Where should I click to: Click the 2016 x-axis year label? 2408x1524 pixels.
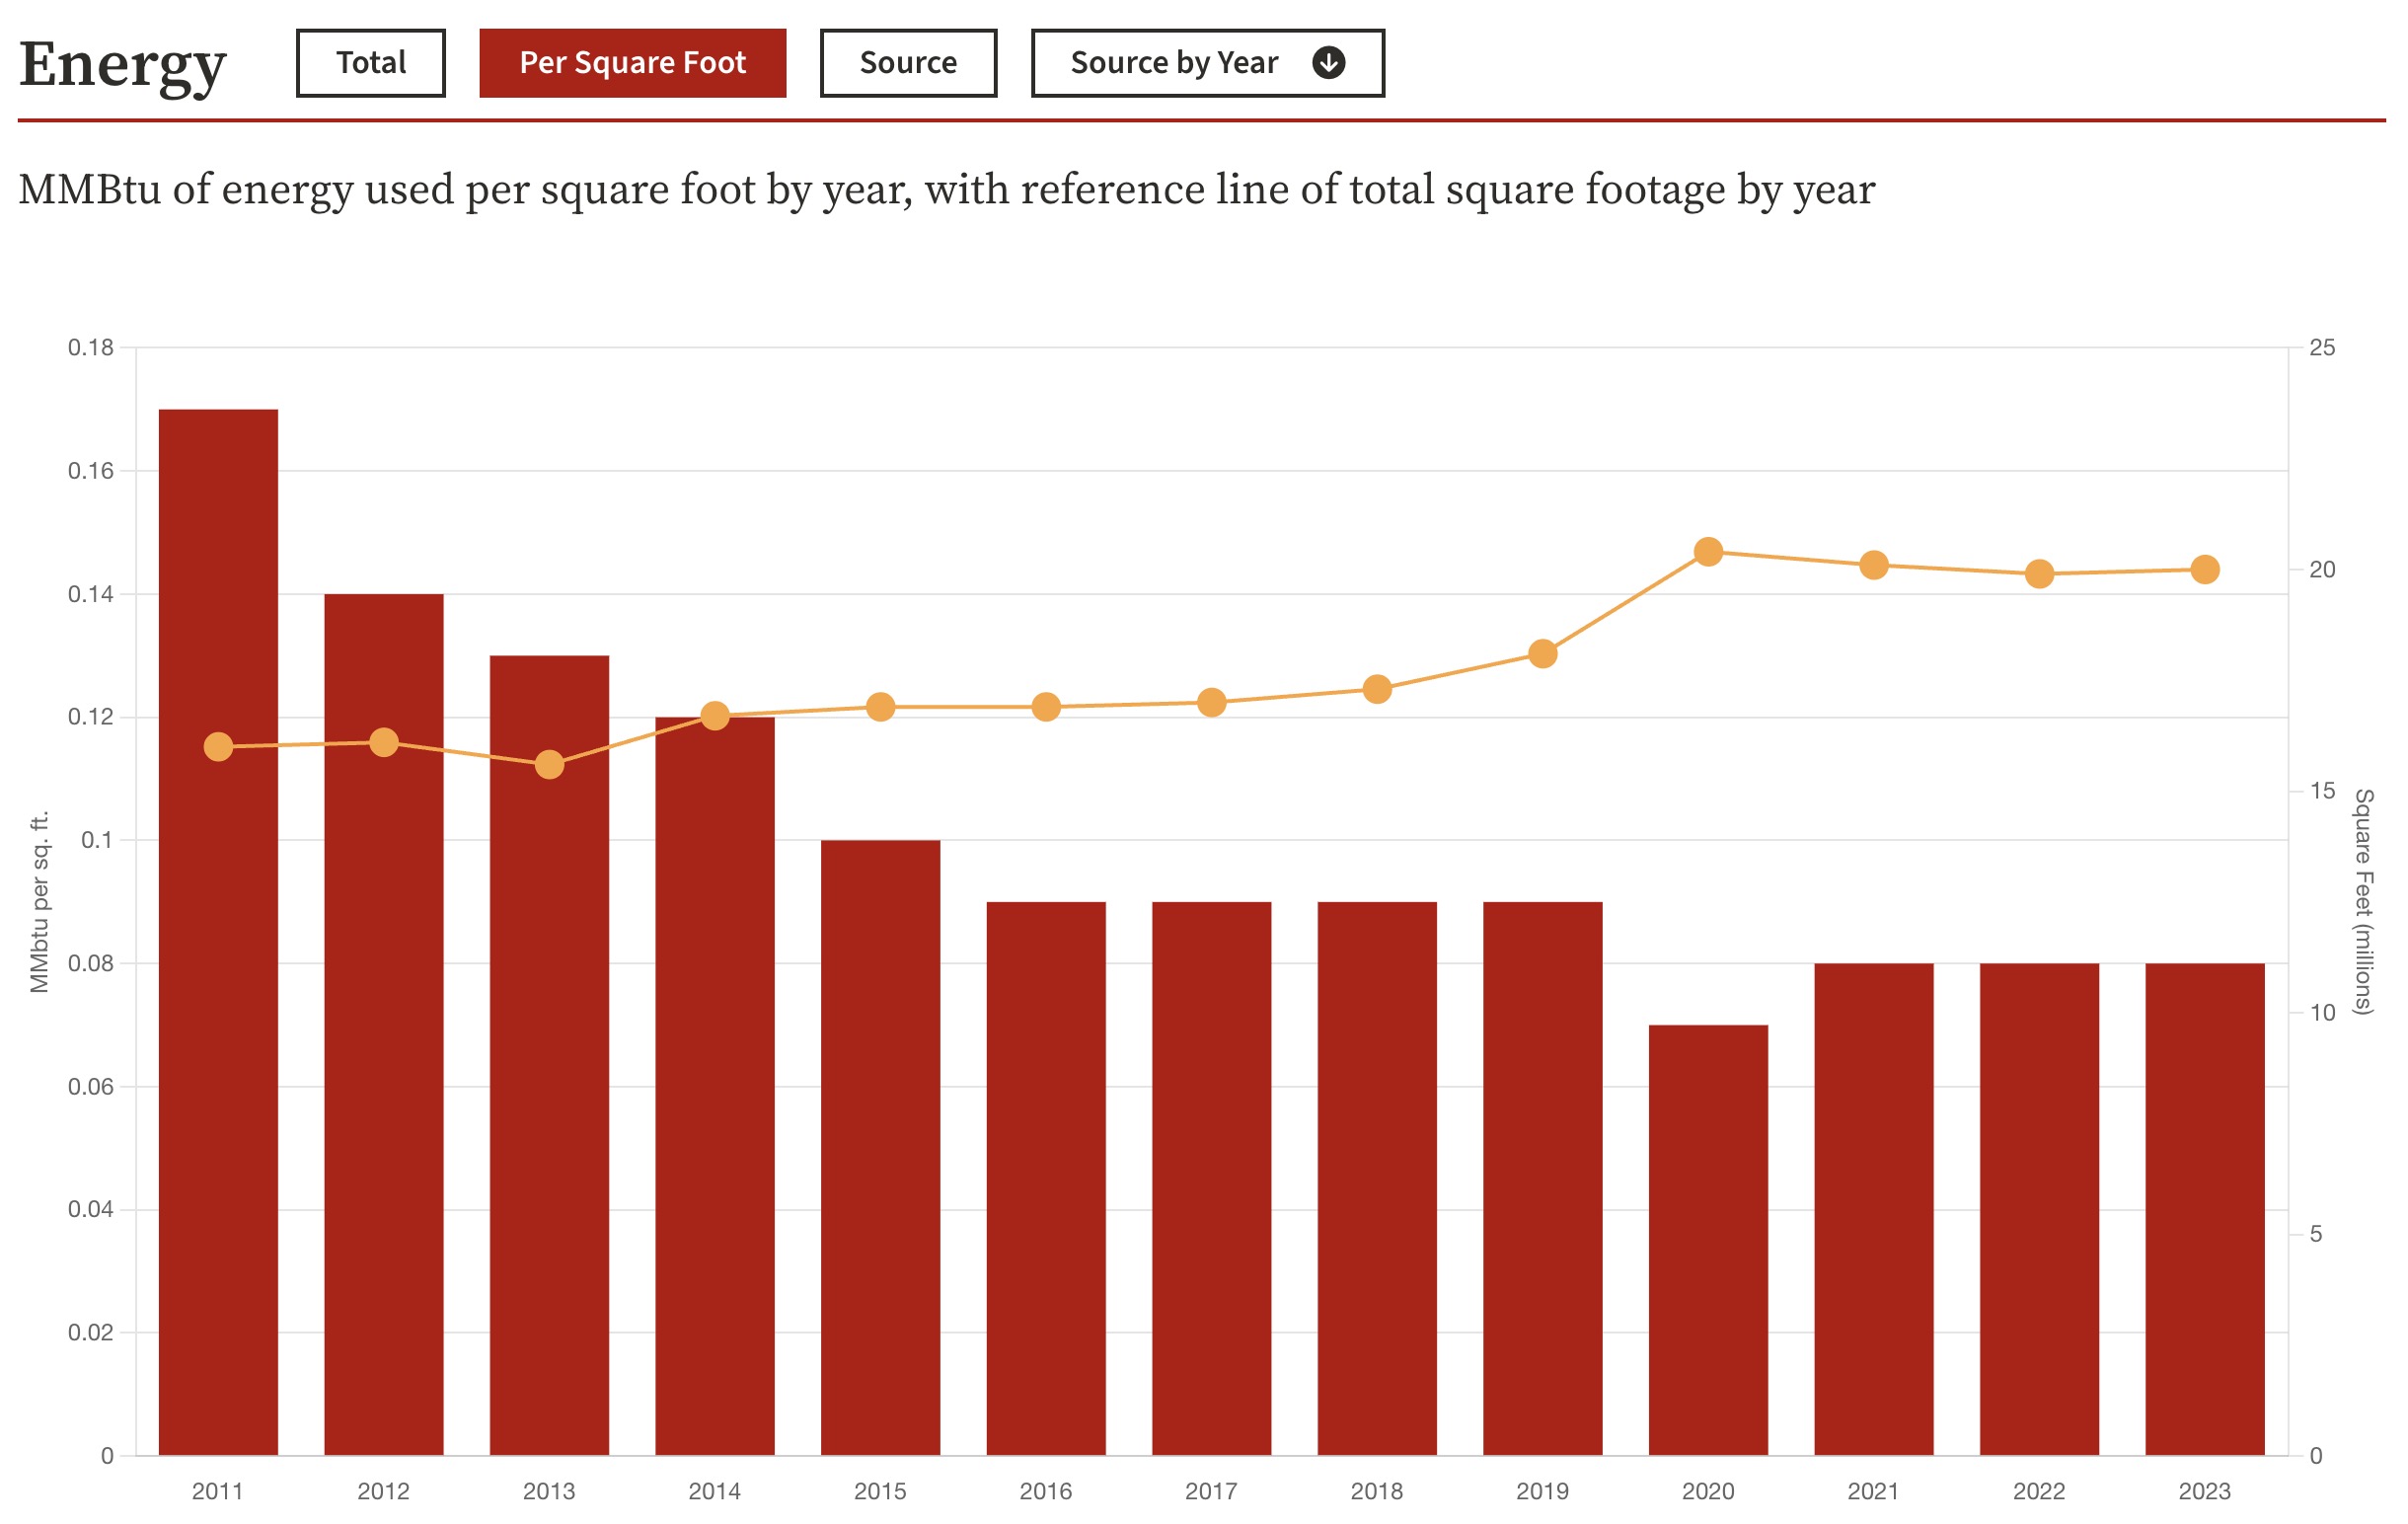point(1045,1491)
